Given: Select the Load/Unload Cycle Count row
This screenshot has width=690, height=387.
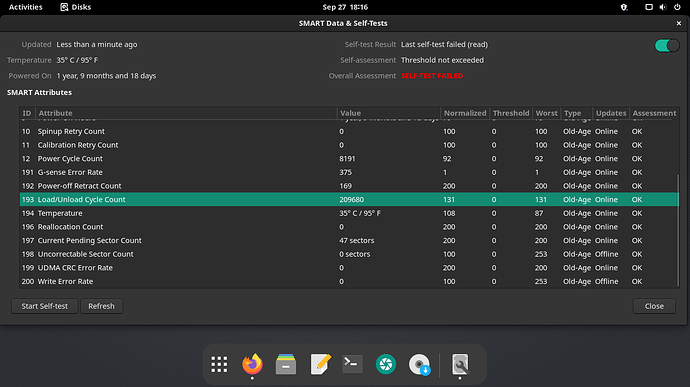Looking at the screenshot, I should [x=349, y=199].
